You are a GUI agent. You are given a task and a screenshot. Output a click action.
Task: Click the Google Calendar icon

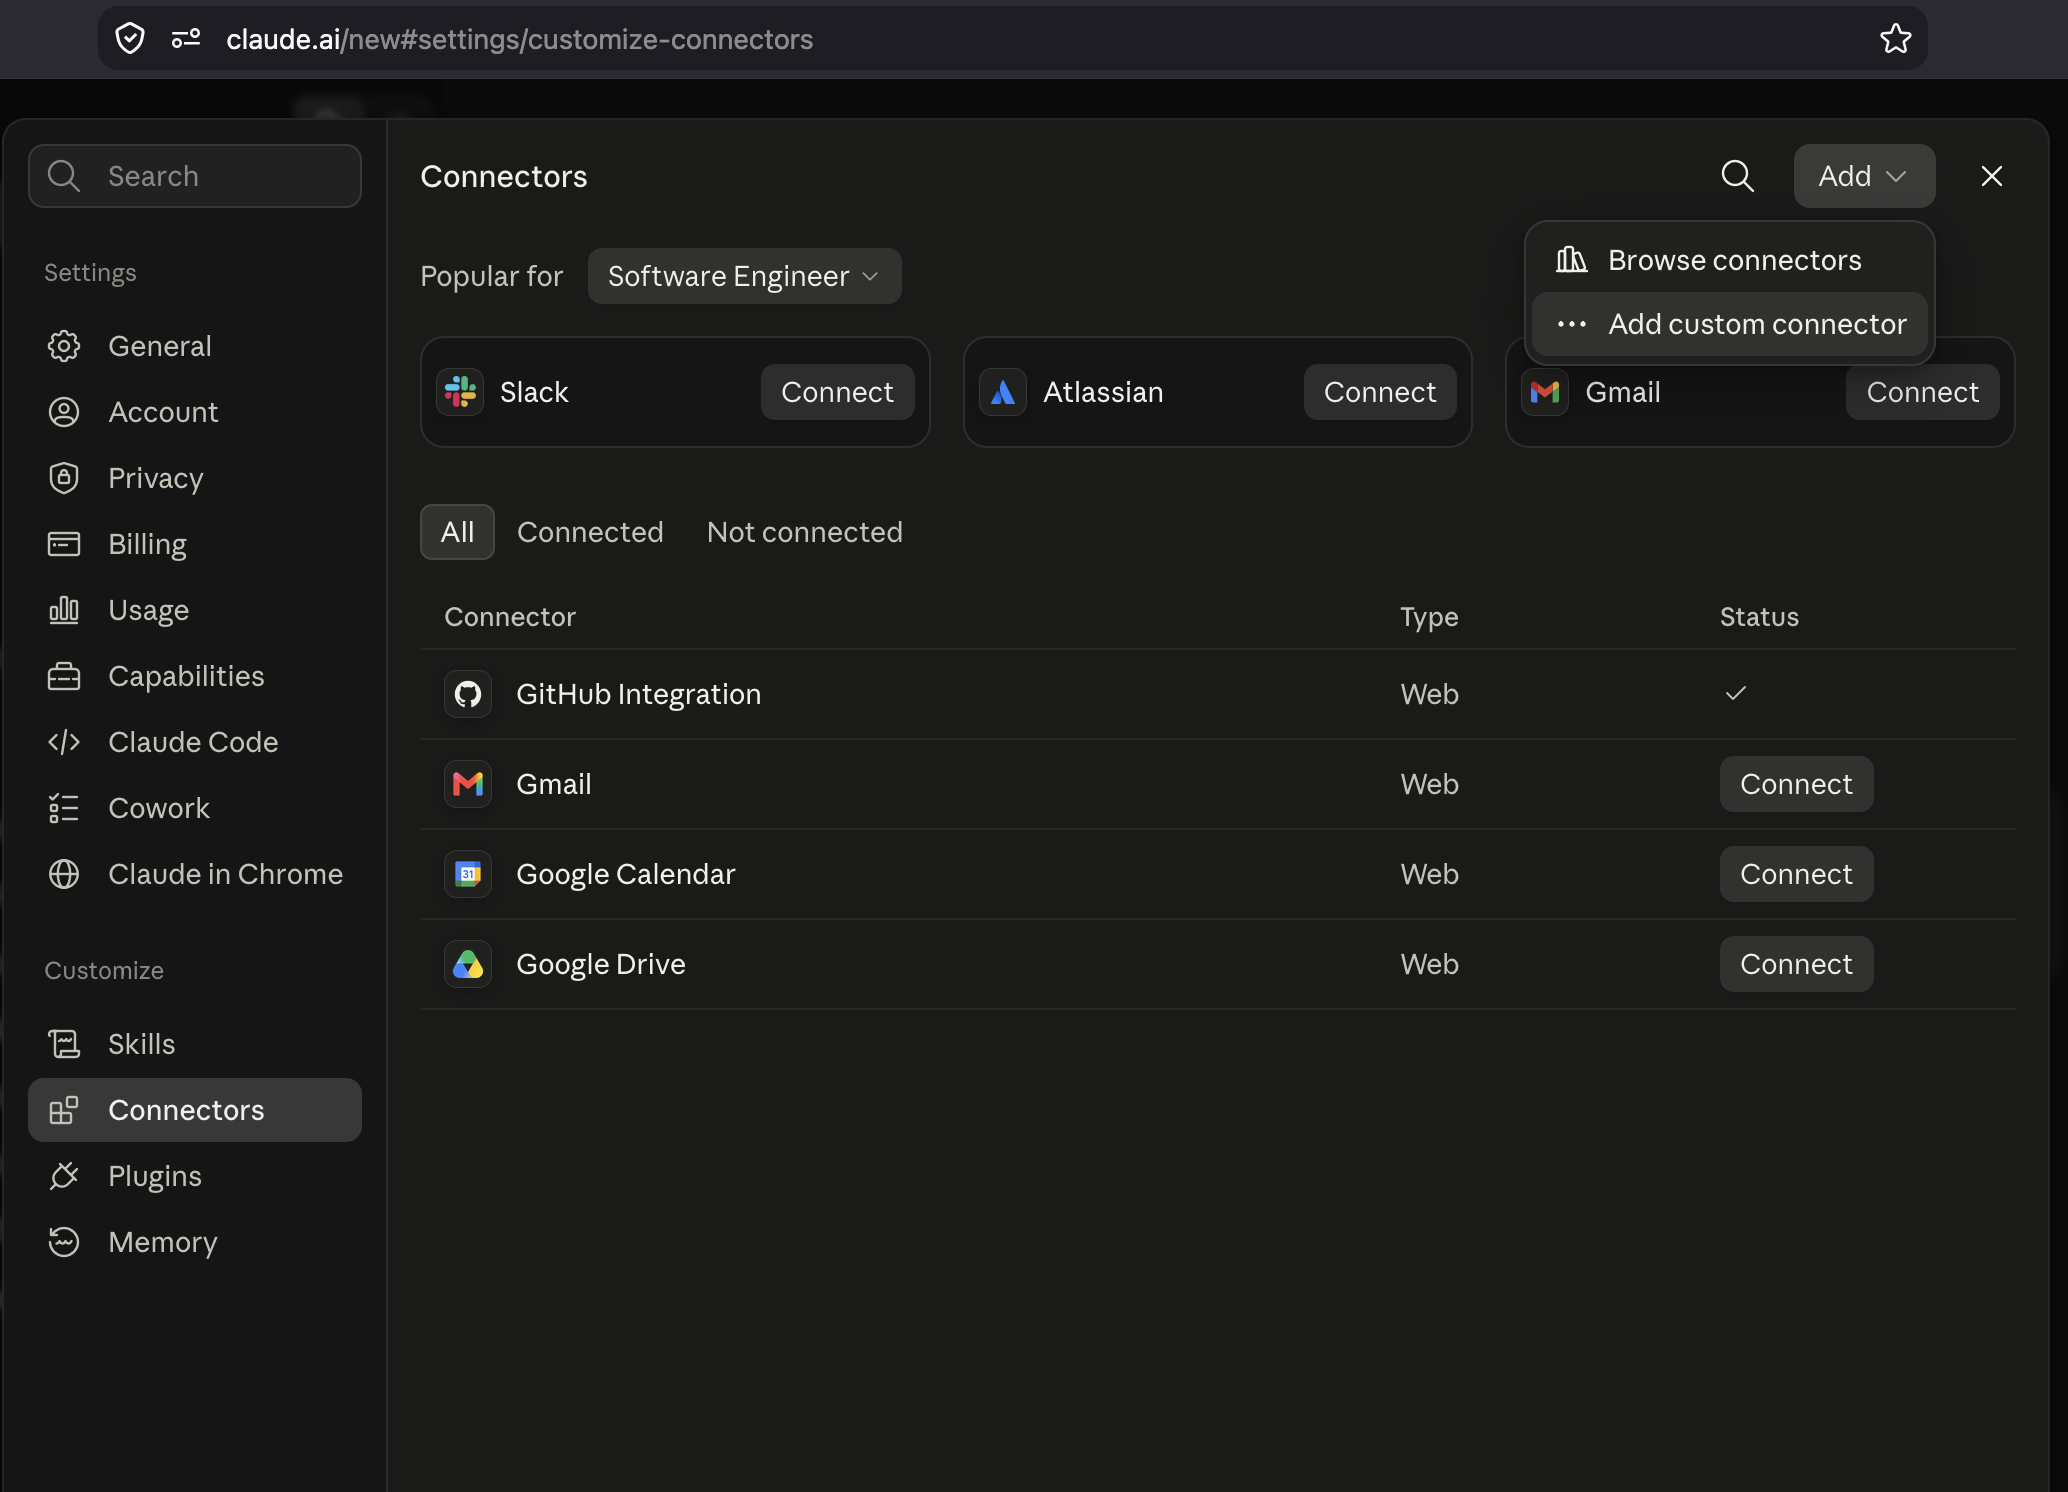pos(468,874)
